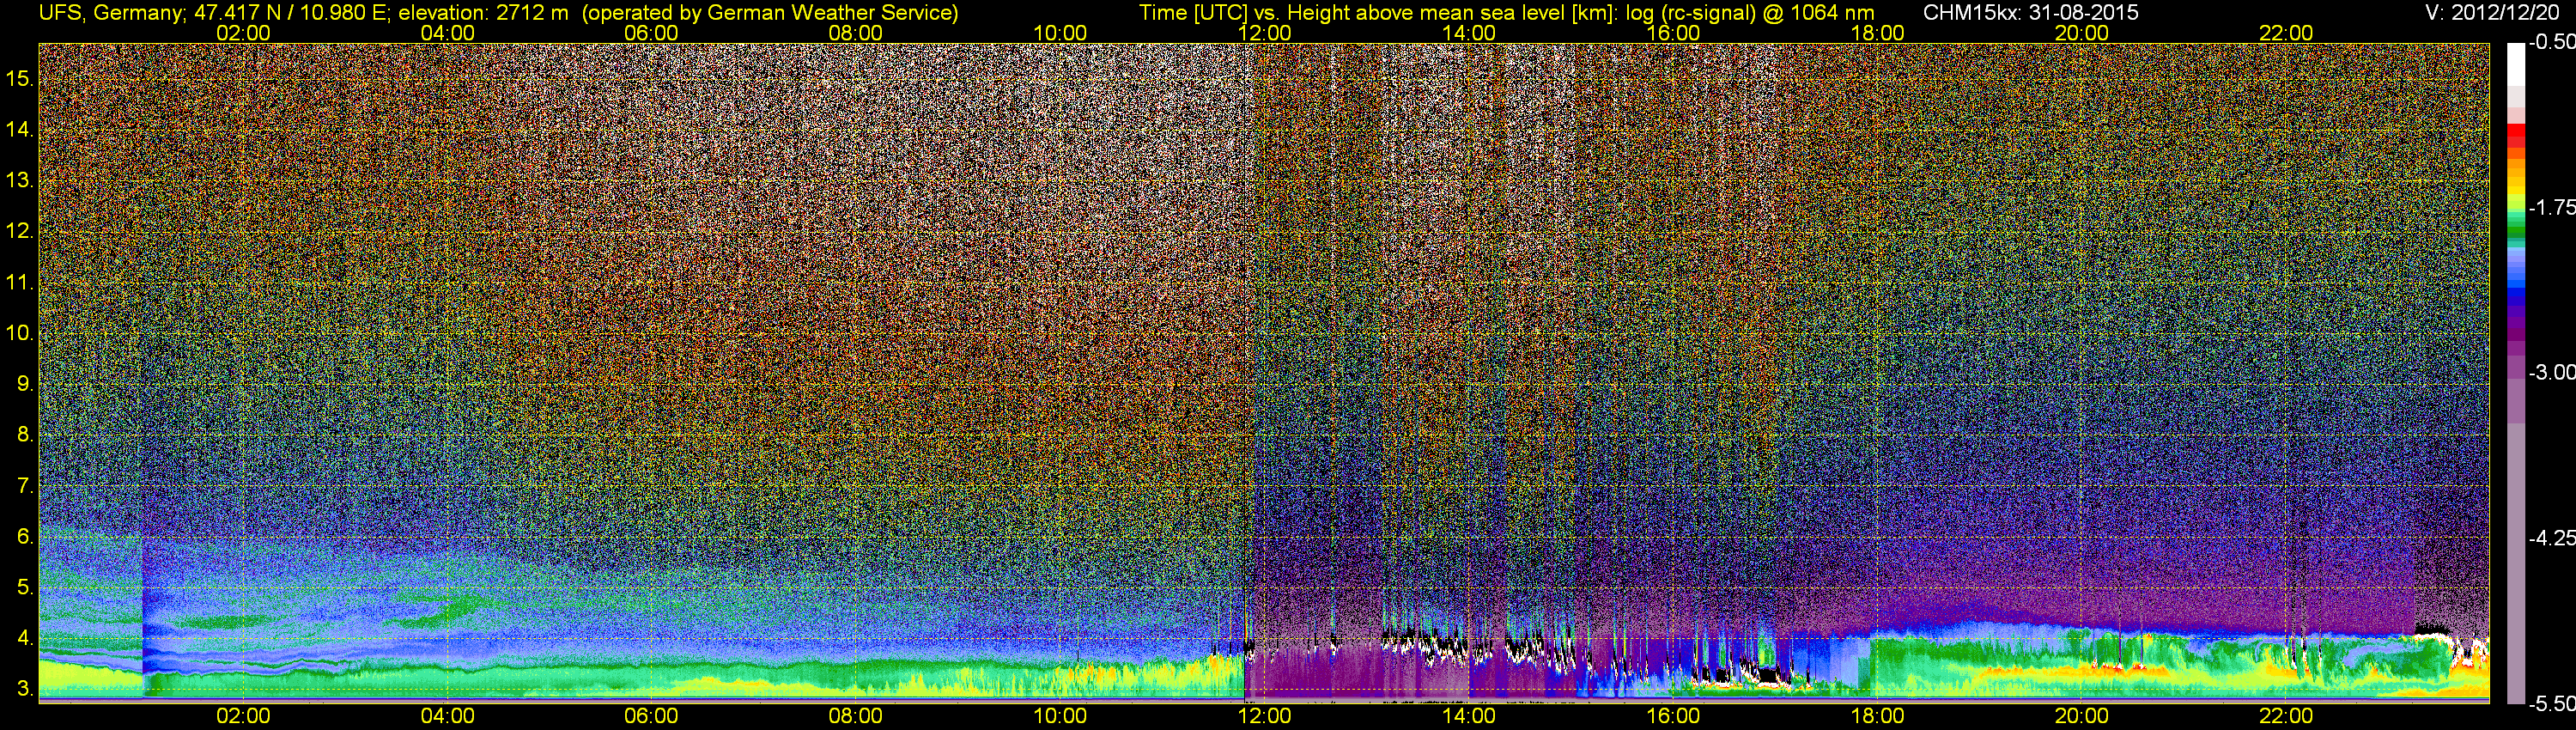
Task: Click the 14:00 label on the bottom time axis
Action: (1469, 716)
